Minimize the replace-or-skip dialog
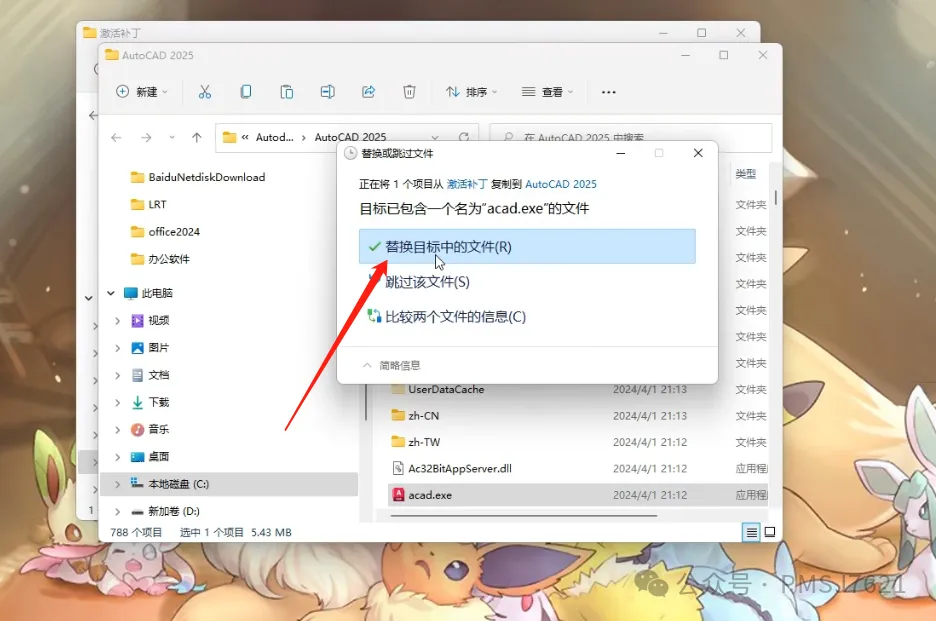The width and height of the screenshot is (936, 621). tap(621, 153)
